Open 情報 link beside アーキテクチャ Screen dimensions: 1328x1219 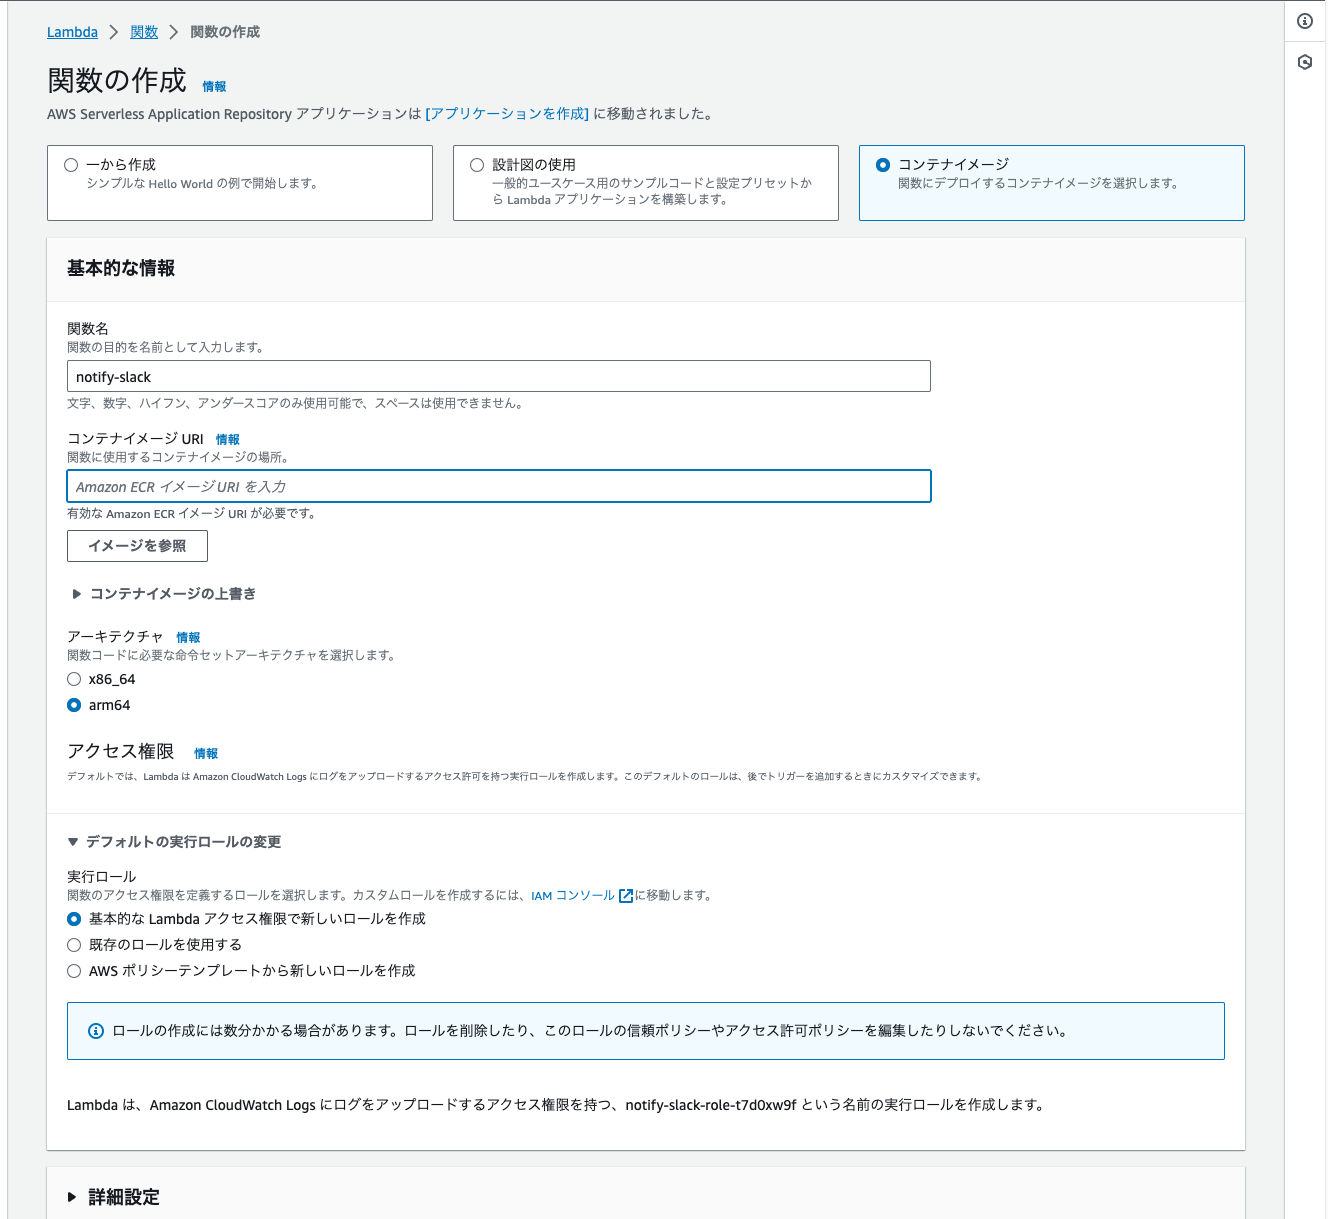(188, 638)
